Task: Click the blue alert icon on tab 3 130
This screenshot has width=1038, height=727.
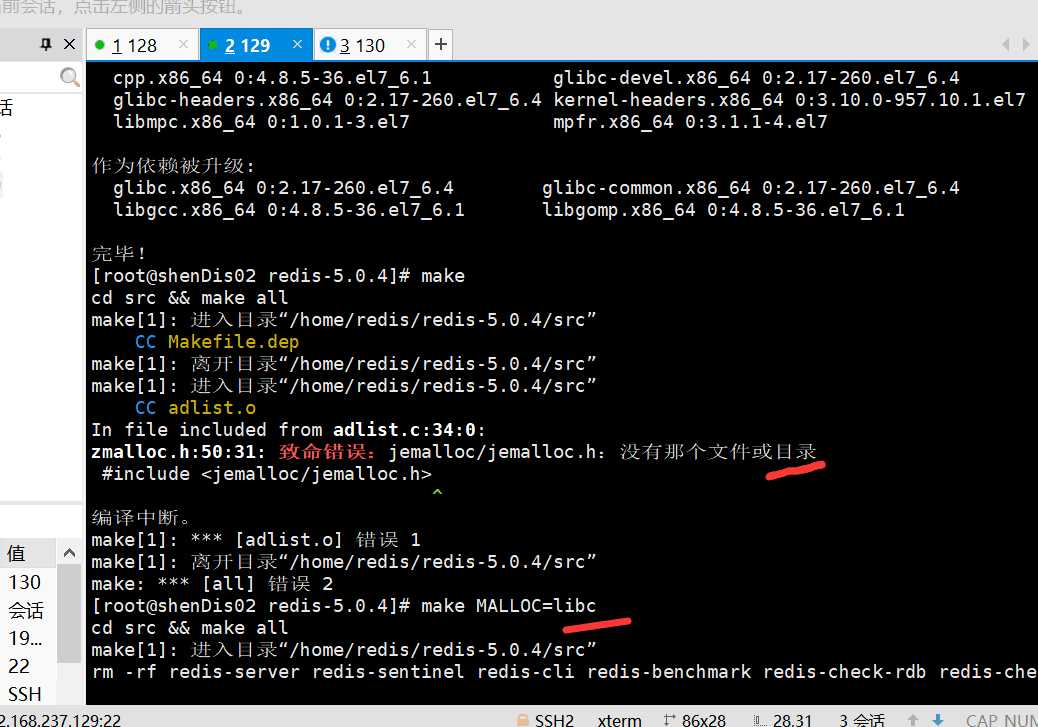Action: pyautogui.click(x=328, y=44)
